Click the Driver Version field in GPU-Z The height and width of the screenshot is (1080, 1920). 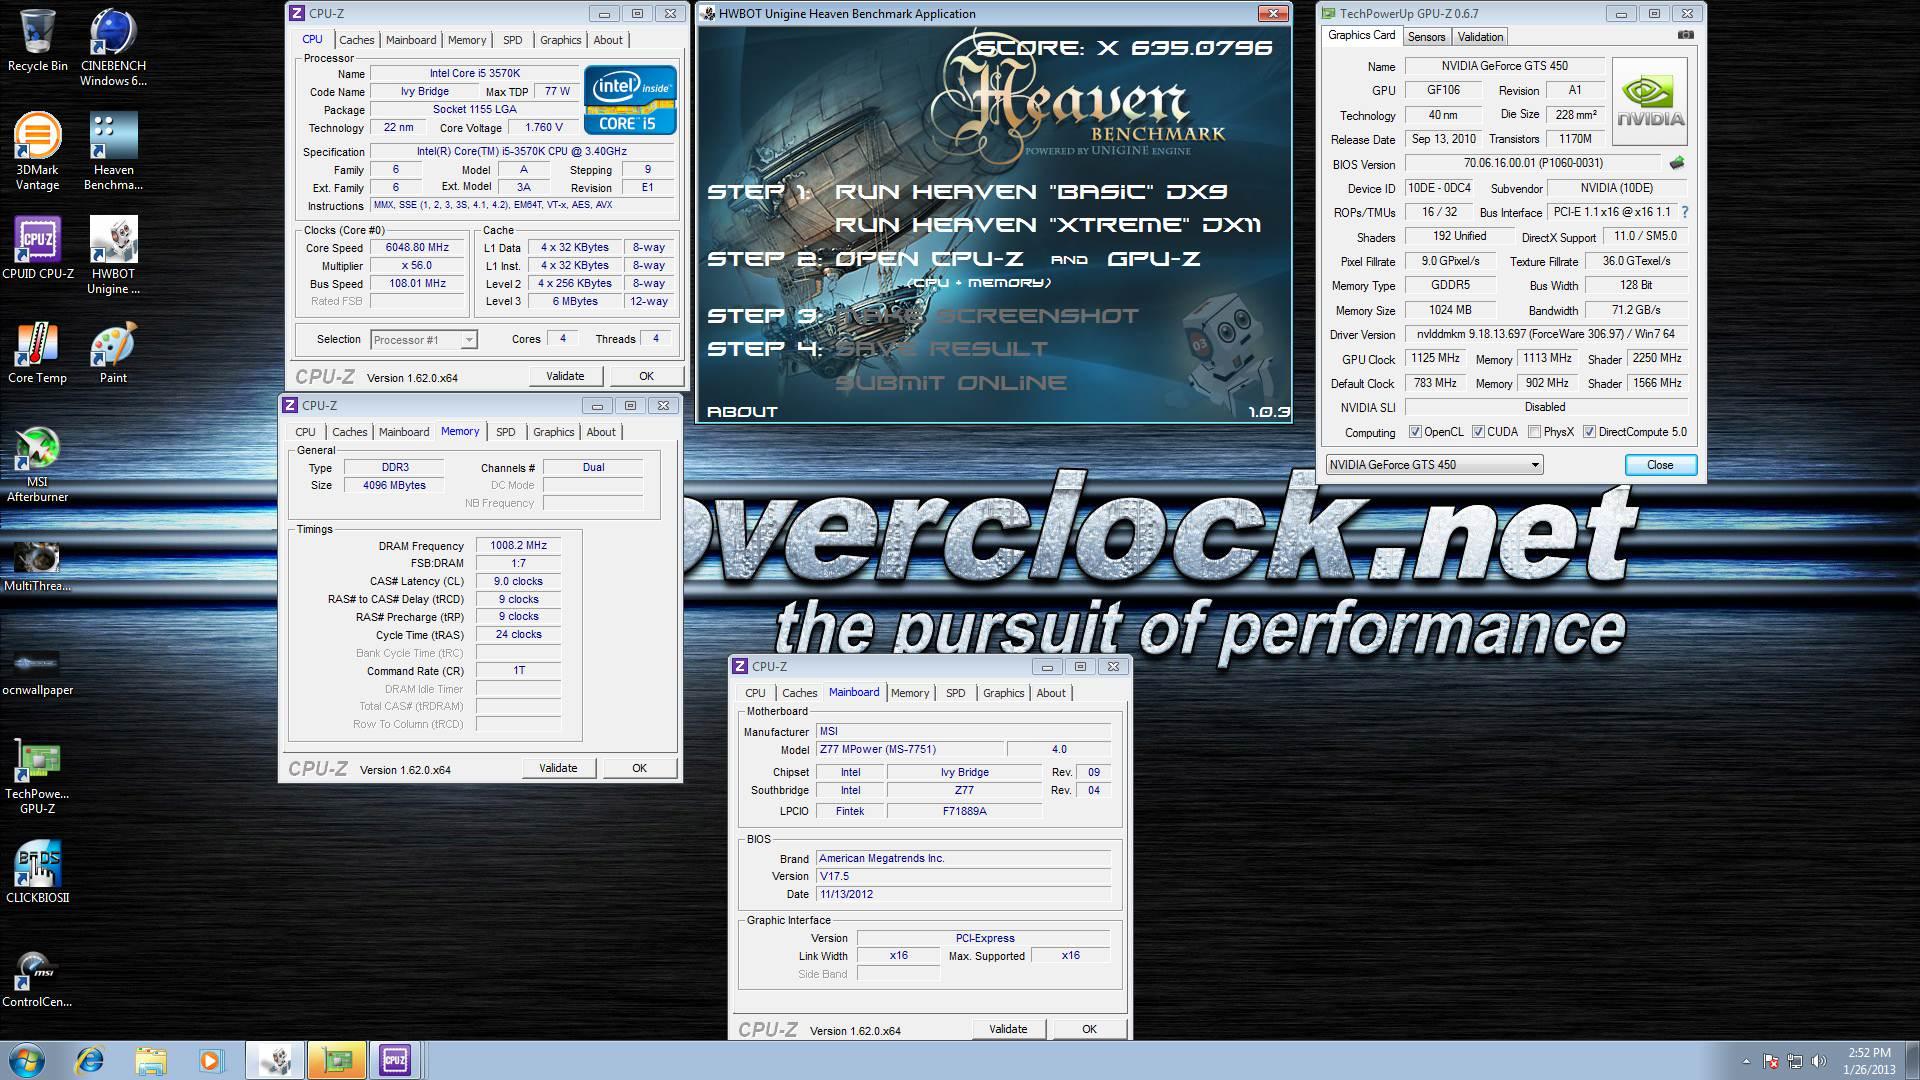tap(1546, 334)
